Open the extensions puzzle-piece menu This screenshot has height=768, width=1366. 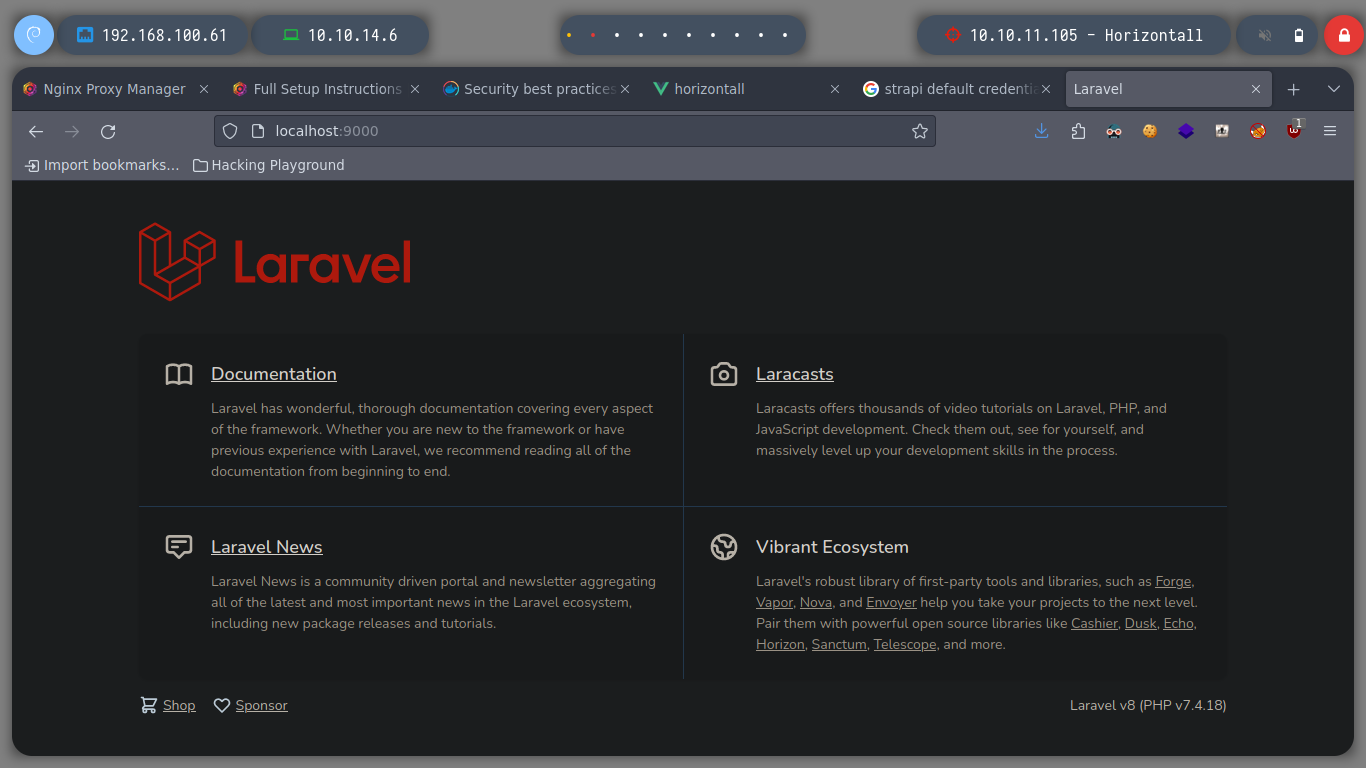(1078, 131)
